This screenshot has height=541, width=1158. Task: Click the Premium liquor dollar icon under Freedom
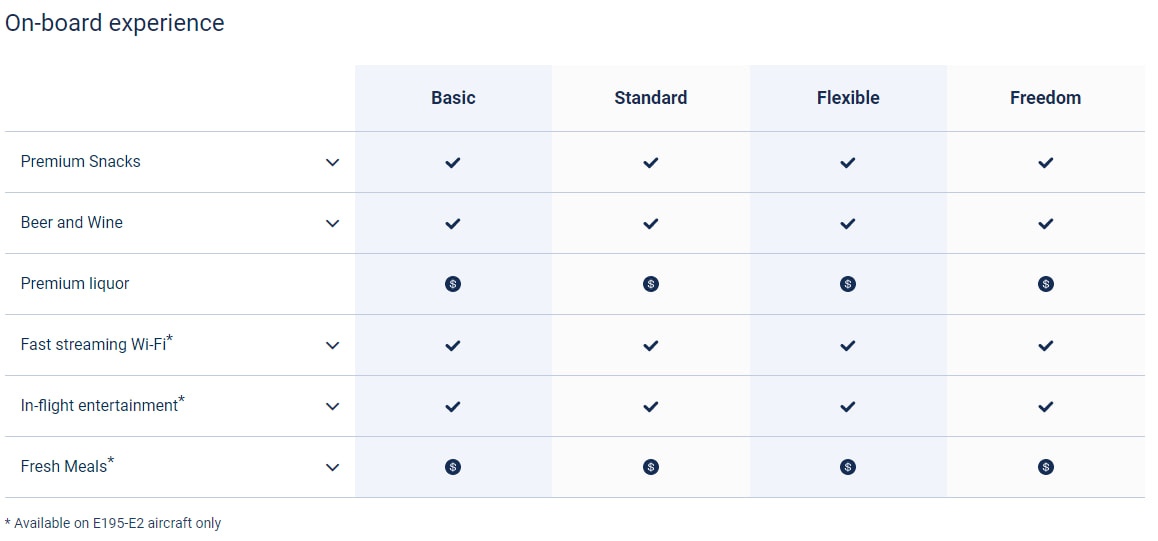click(x=1046, y=284)
